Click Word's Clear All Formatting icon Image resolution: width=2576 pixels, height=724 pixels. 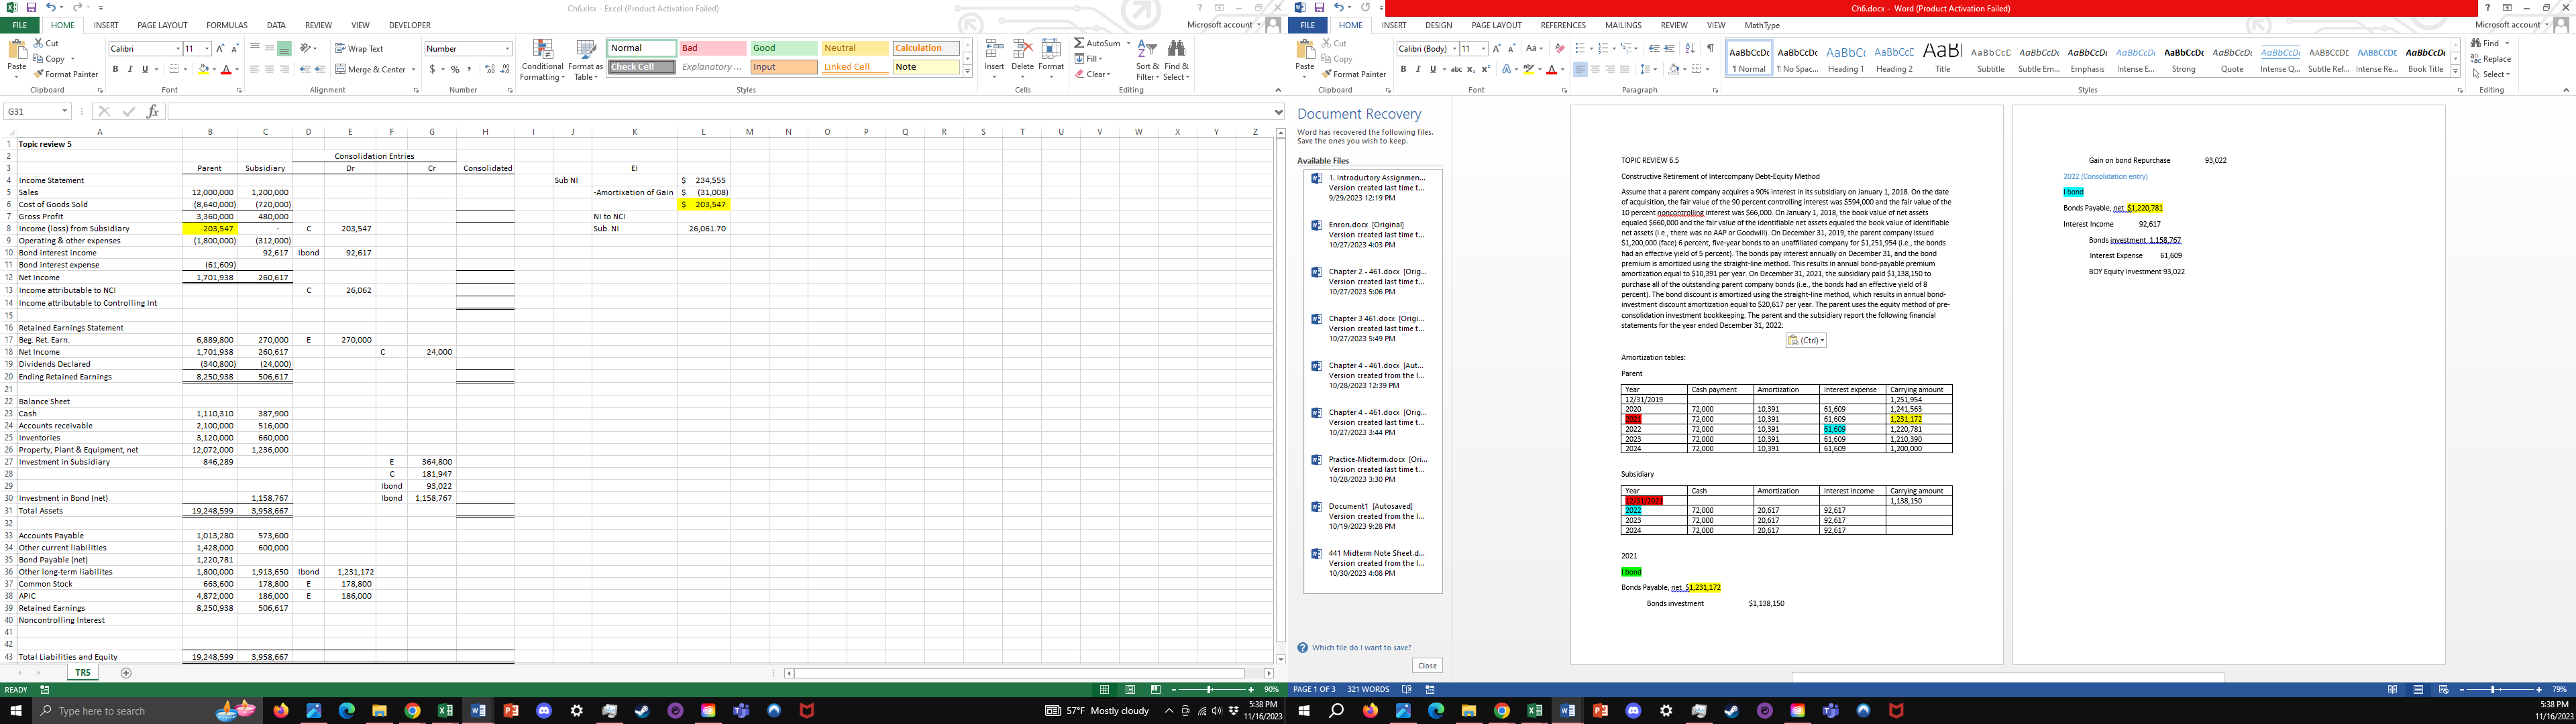pyautogui.click(x=1560, y=49)
